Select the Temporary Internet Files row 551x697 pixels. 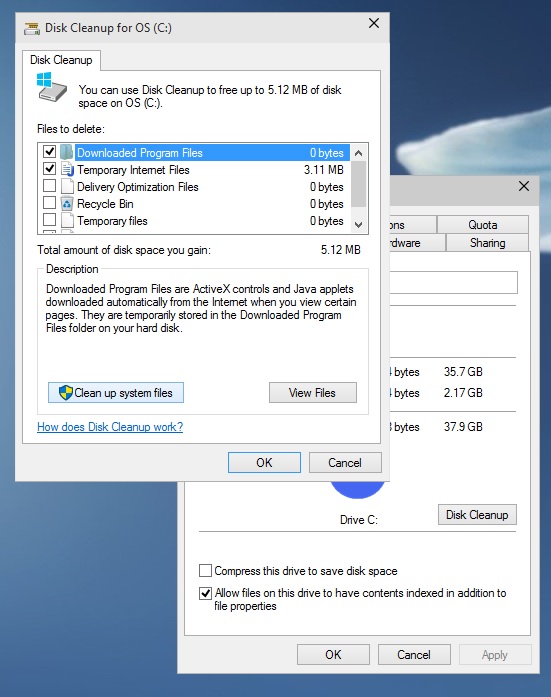coord(211,170)
